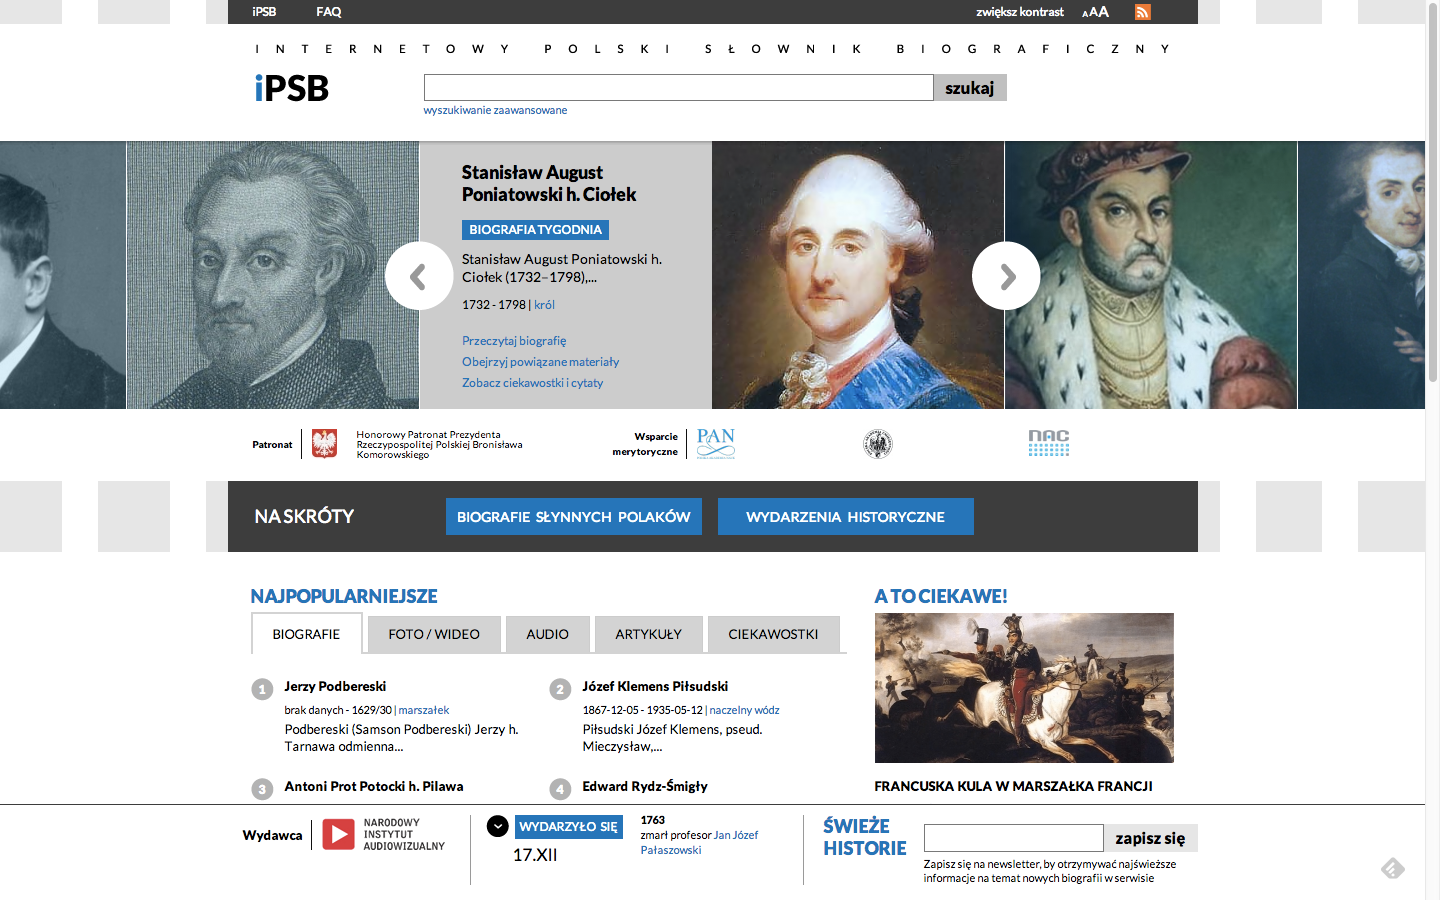This screenshot has width=1440, height=900.
Task: Click the university seal logo
Action: tap(878, 443)
